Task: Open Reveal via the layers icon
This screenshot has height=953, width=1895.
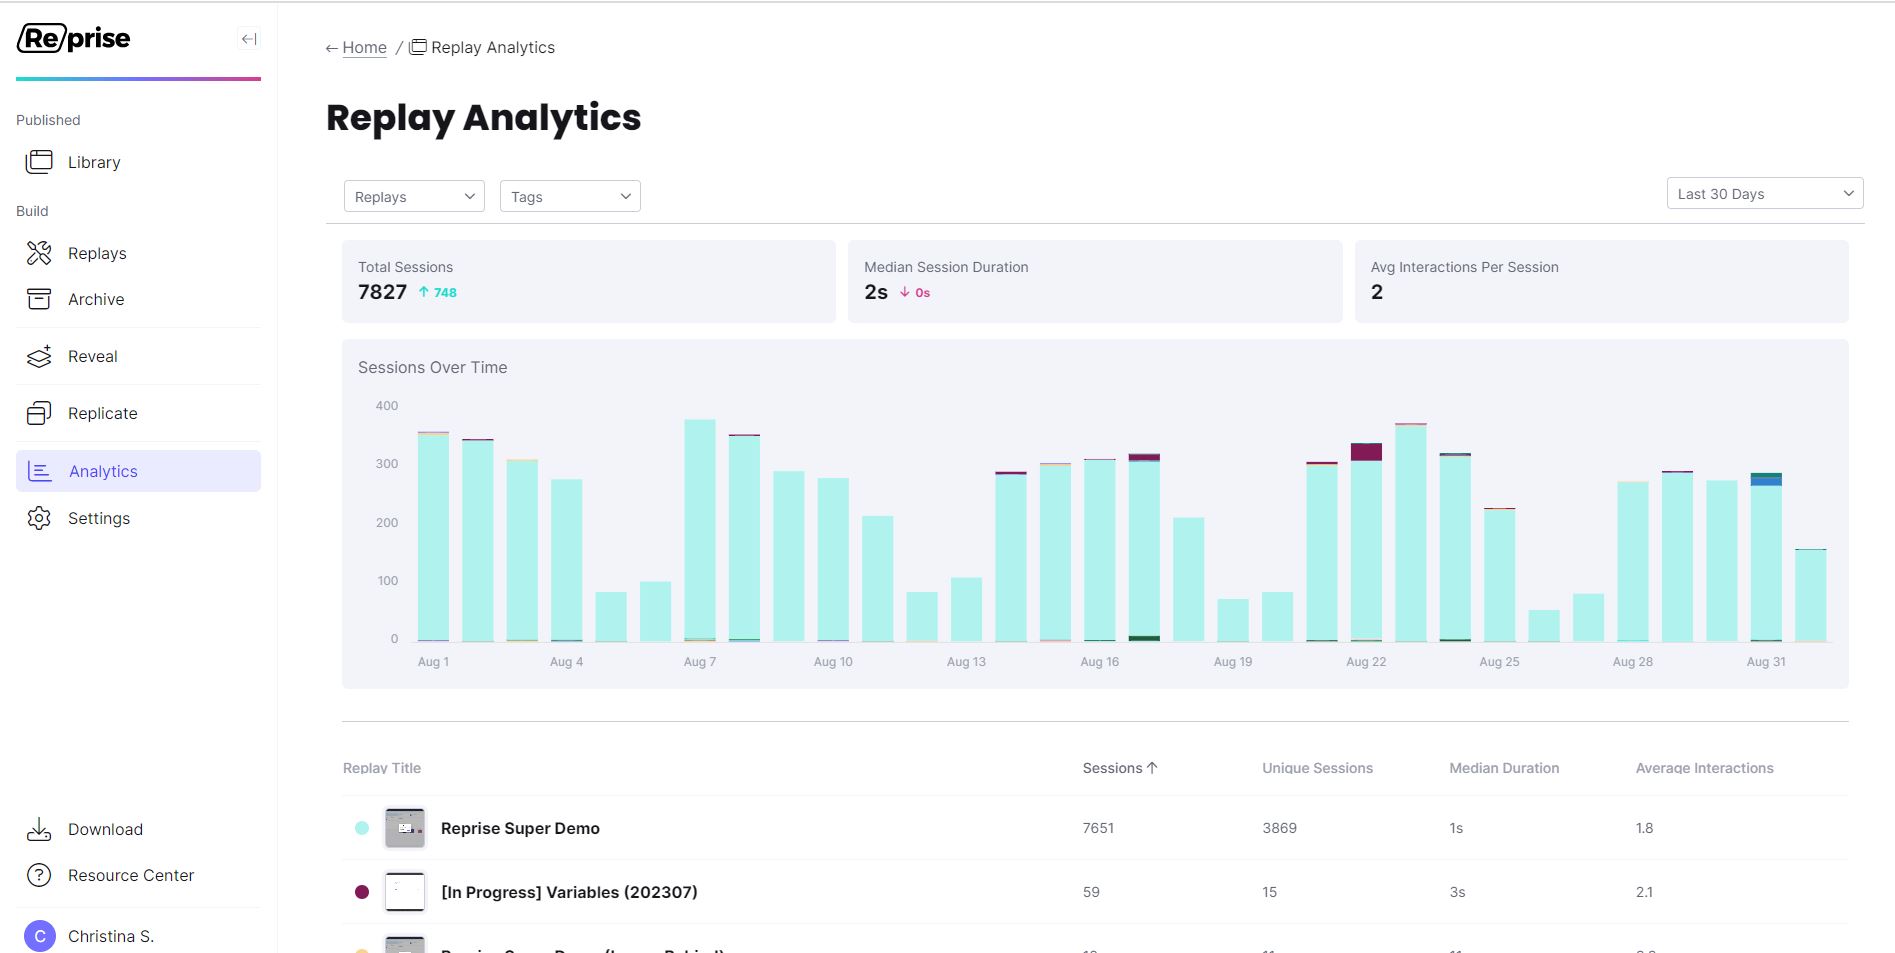Action: point(39,356)
